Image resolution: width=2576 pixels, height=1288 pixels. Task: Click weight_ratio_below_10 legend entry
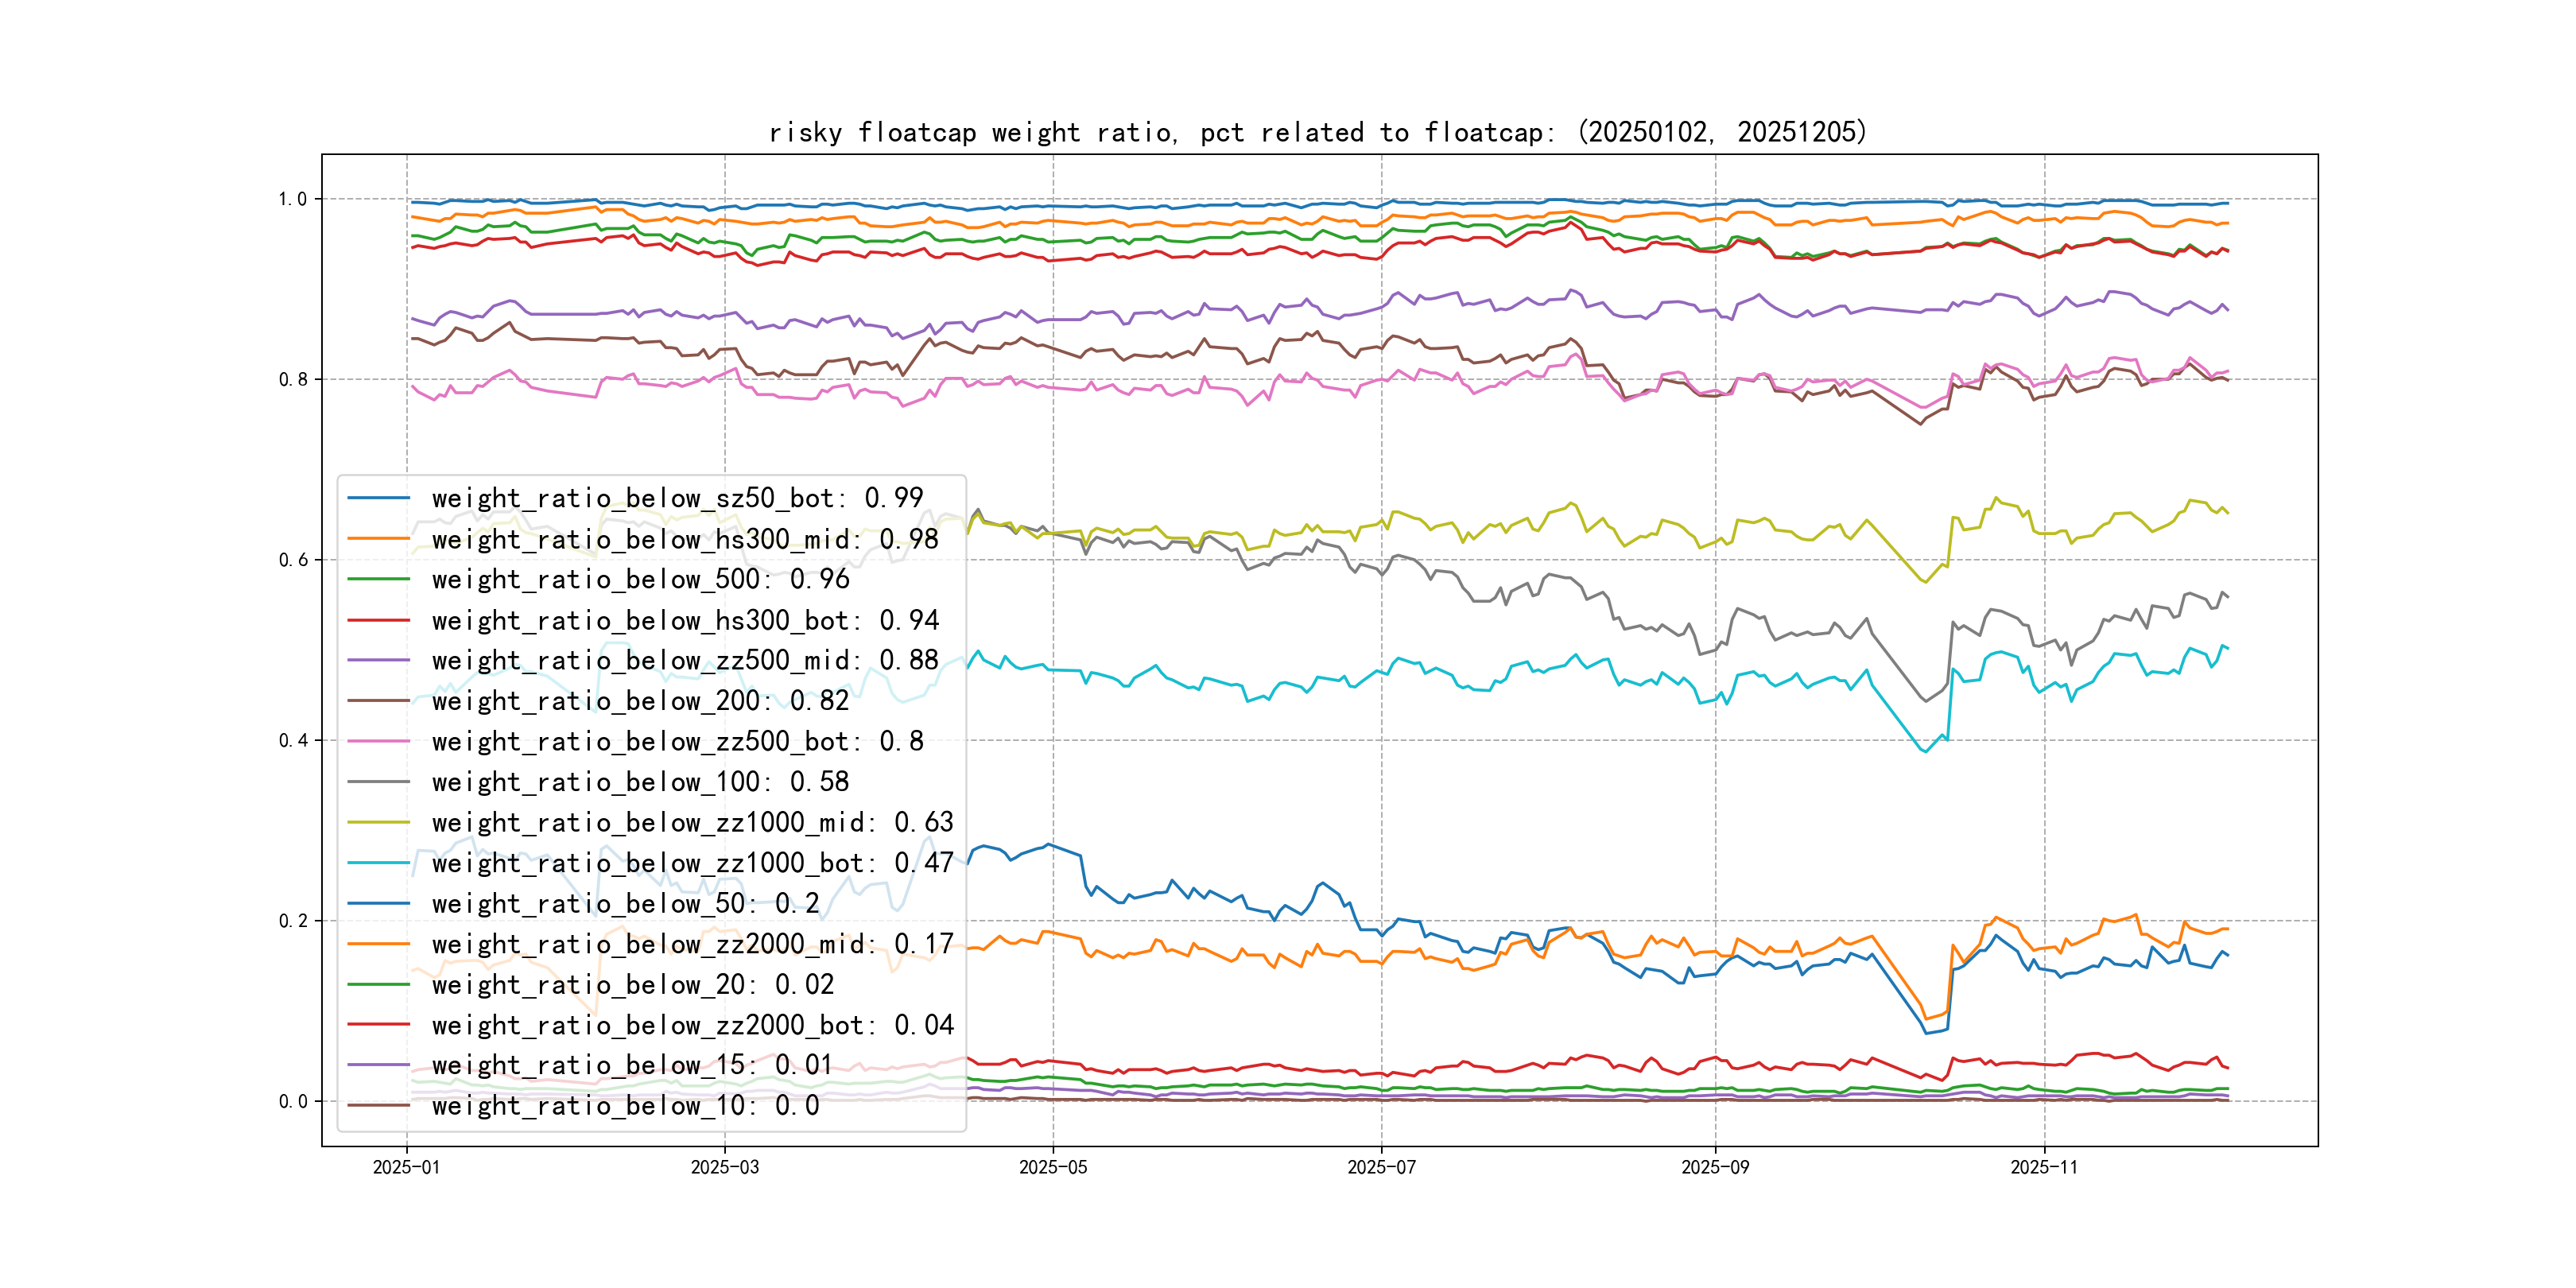click(625, 1106)
